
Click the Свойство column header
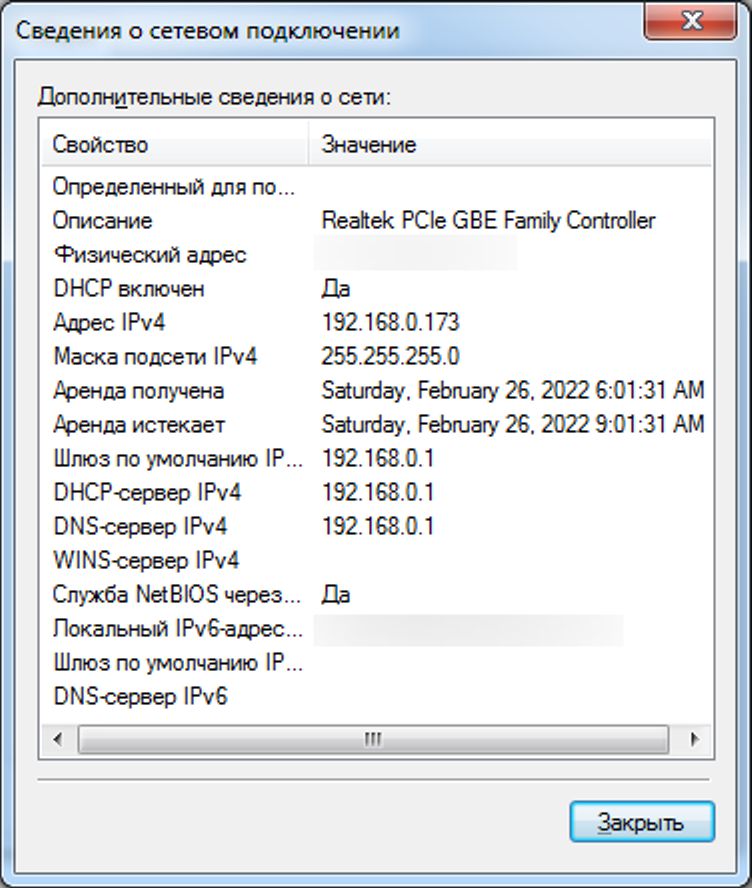100,145
